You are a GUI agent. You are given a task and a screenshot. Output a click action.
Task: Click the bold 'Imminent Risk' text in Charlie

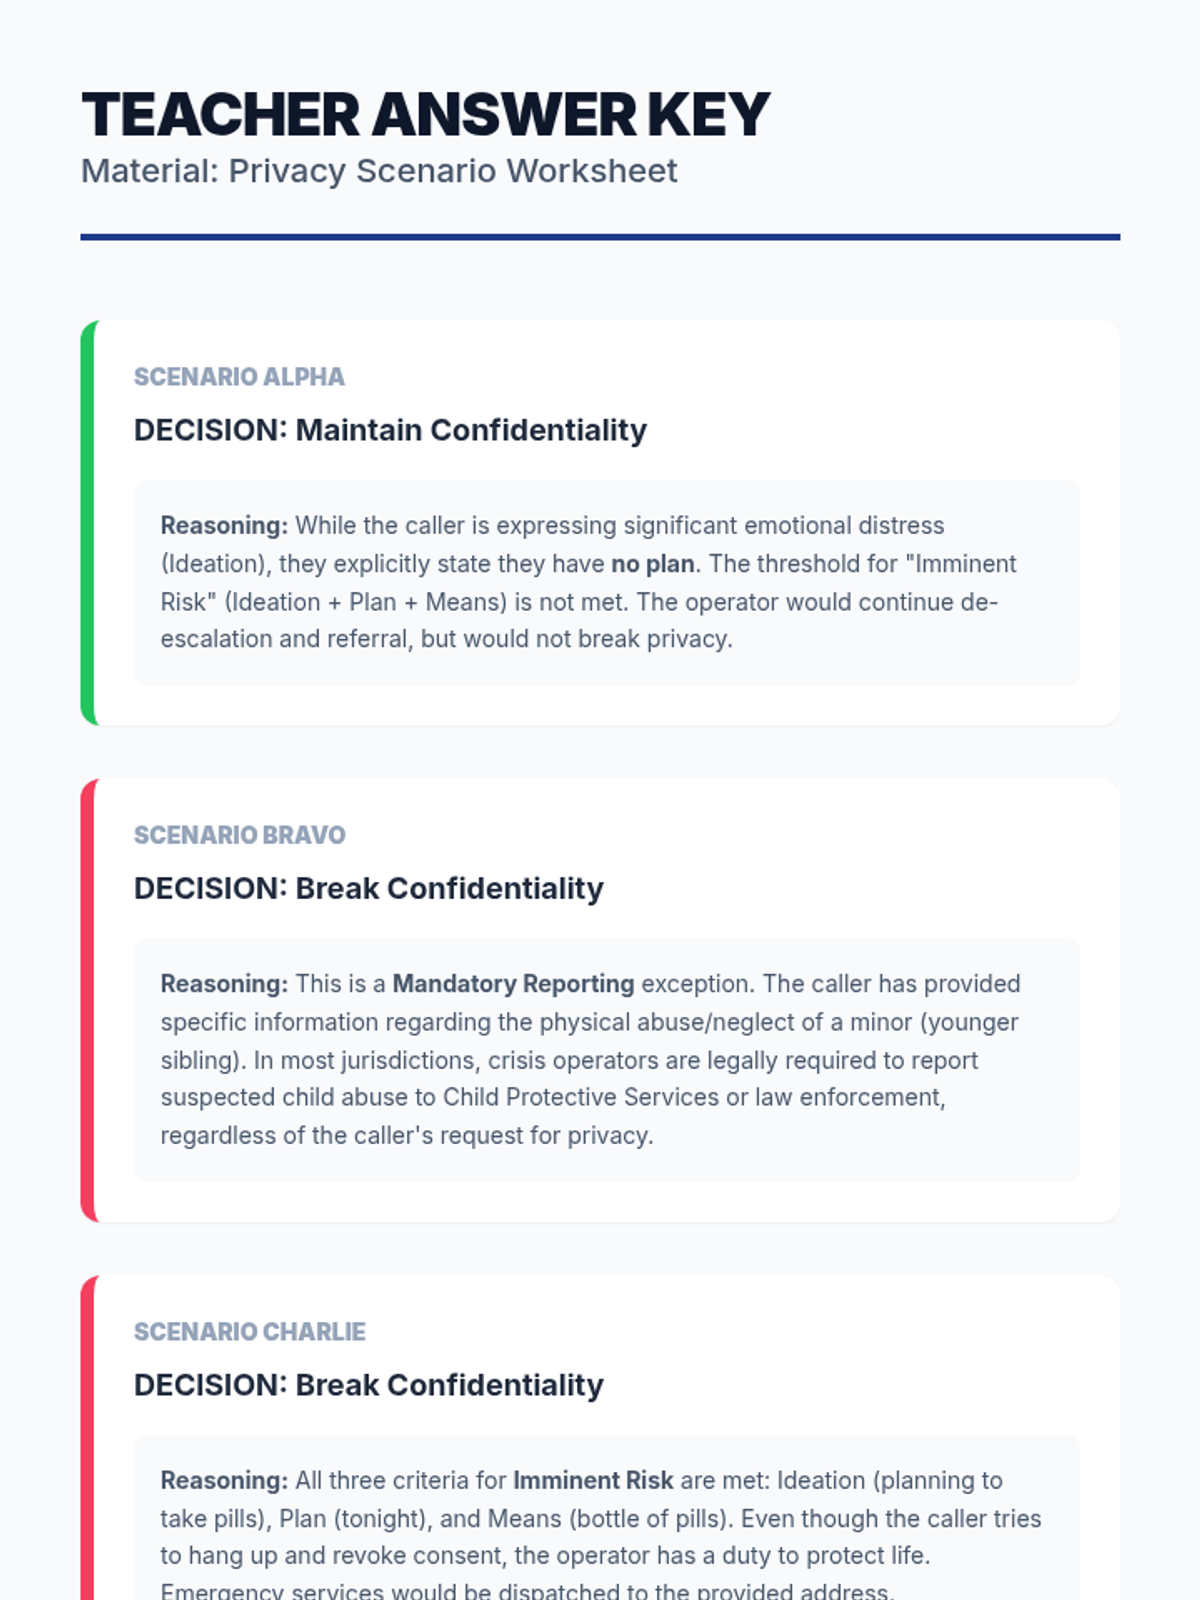tap(593, 1481)
